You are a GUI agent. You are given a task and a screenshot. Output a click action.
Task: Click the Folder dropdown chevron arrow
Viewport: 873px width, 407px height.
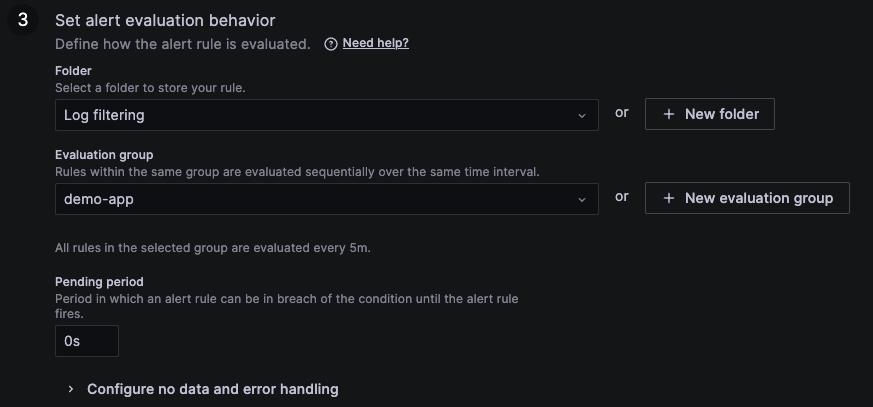tap(582, 115)
